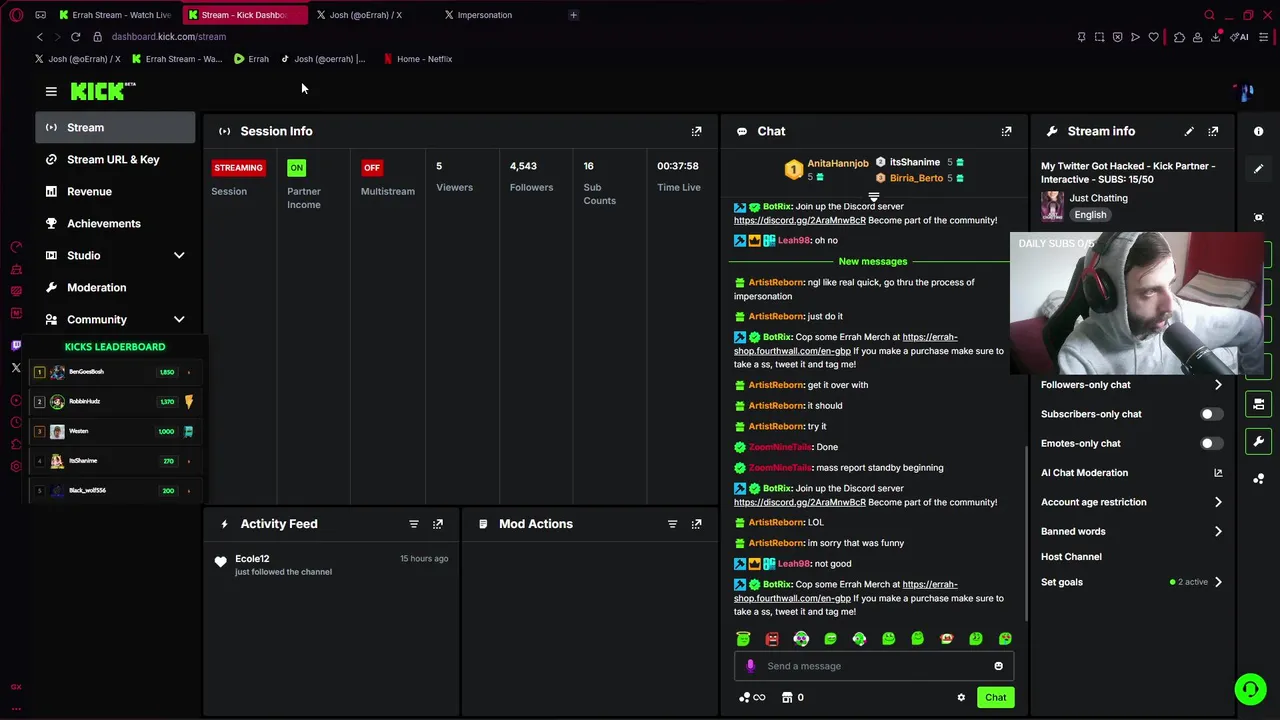Image resolution: width=1280 pixels, height=720 pixels.
Task: Open browser downloads icon
Action: pos(1216,37)
